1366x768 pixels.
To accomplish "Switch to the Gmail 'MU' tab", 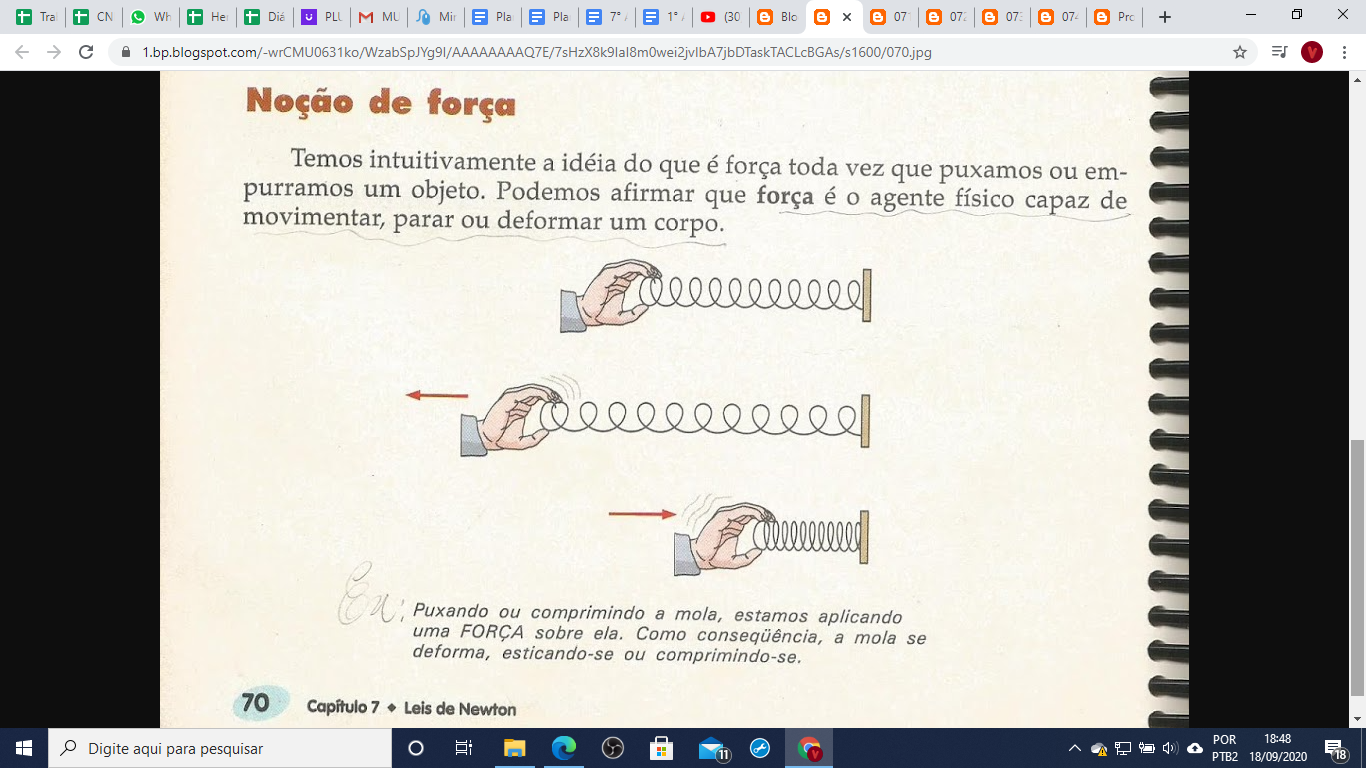I will [x=378, y=17].
